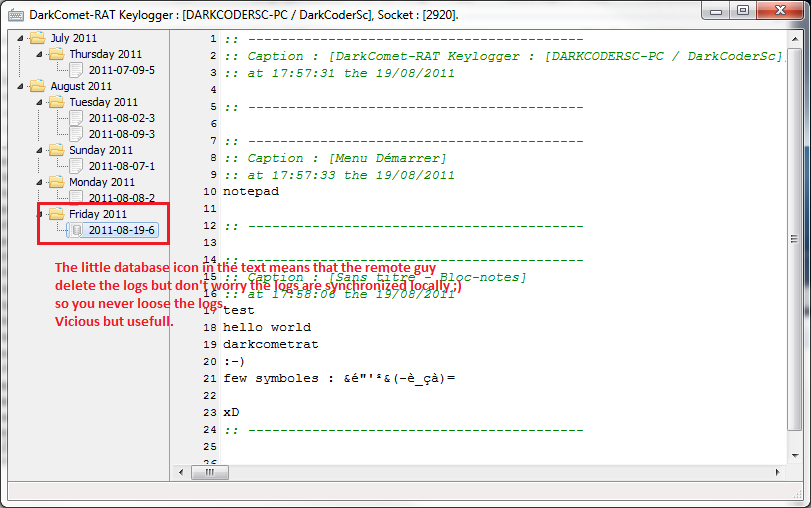This screenshot has height=508, width=811.
Task: Click the keyboard icon in the title bar
Action: 15,14
